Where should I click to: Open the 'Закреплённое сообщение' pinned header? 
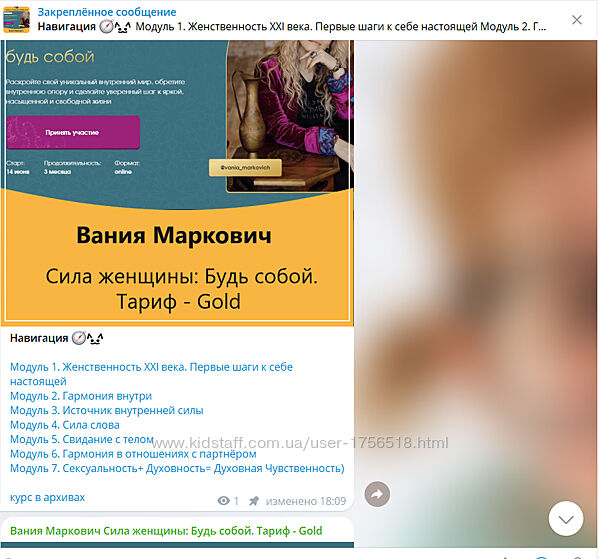click(x=106, y=12)
